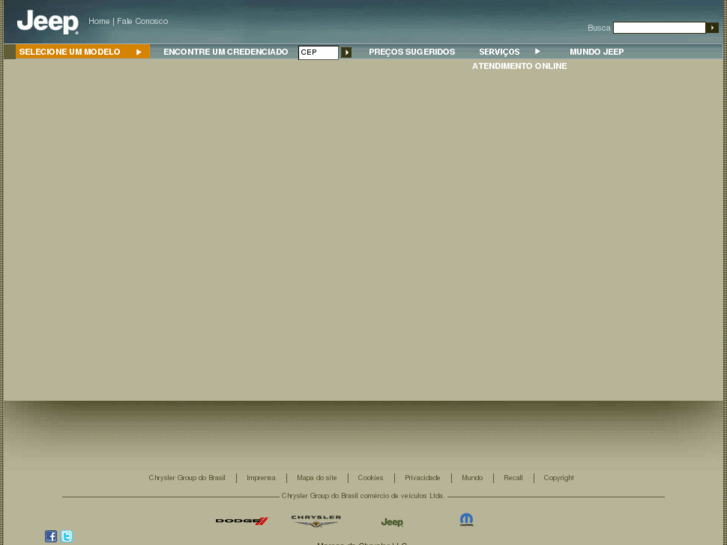Open Mapa do site link
727x545 pixels.
tap(317, 478)
